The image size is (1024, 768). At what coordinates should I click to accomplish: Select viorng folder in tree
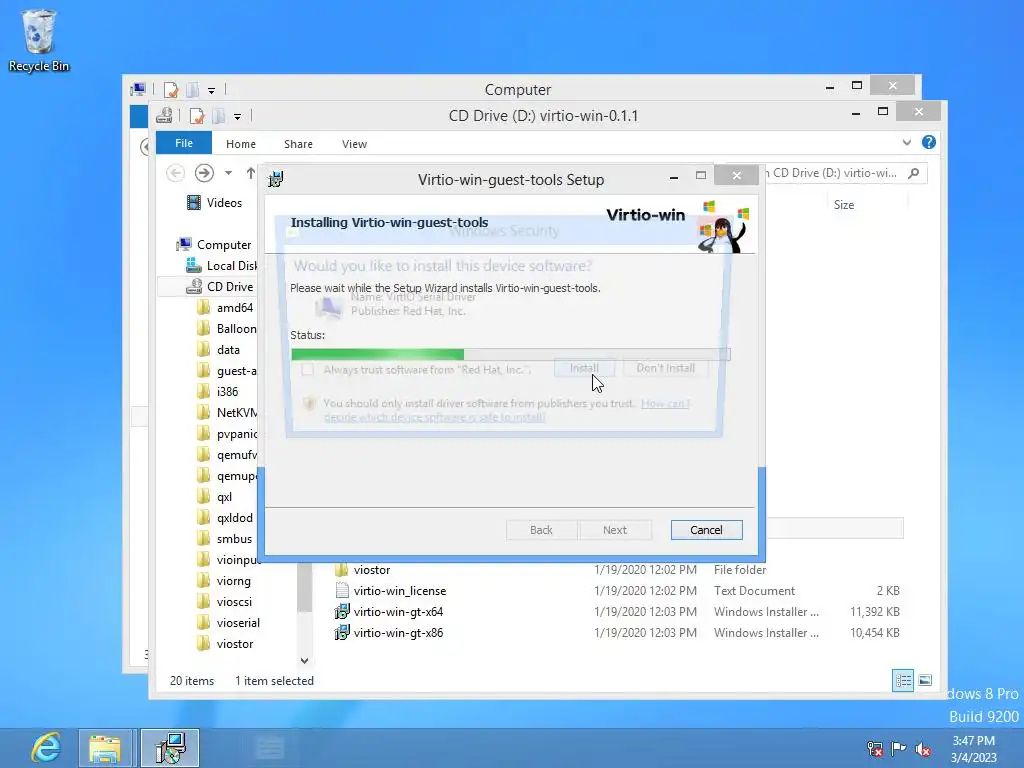224,581
